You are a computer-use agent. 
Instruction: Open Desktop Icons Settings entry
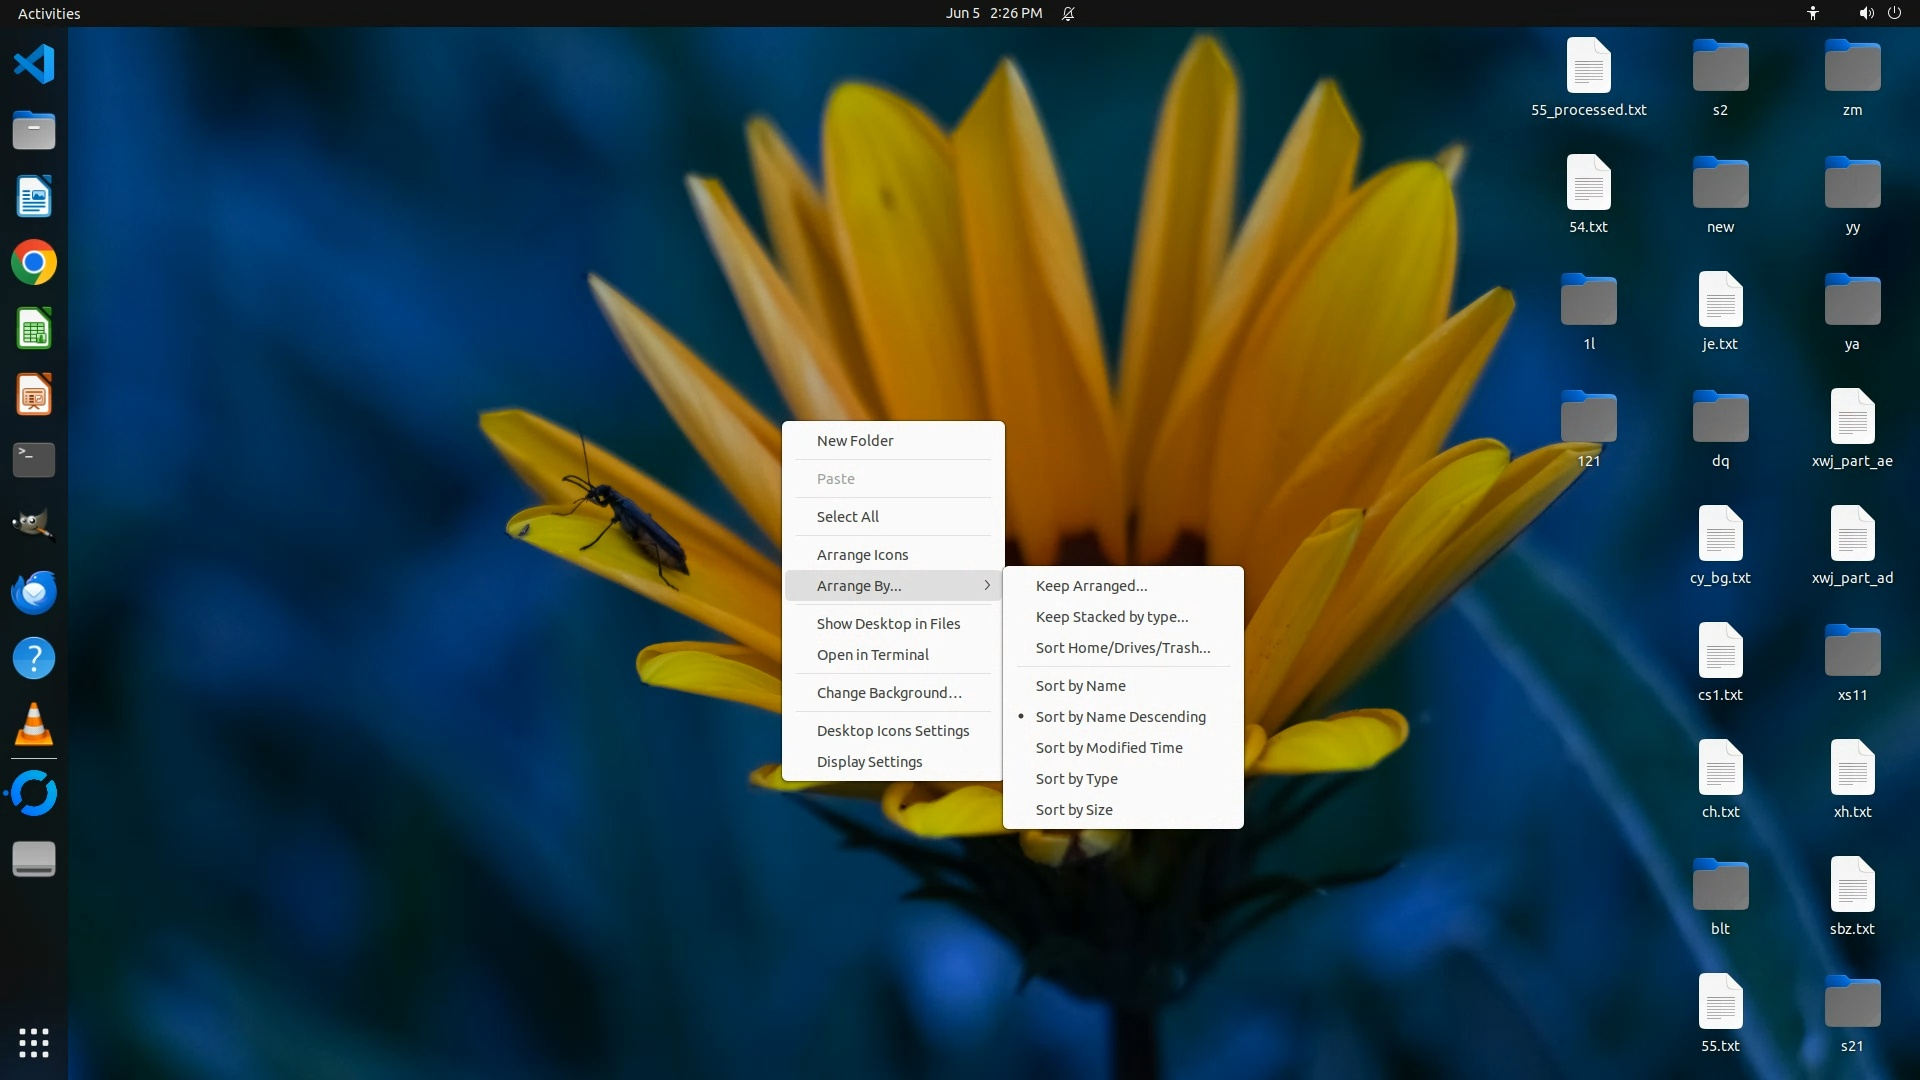(x=892, y=731)
